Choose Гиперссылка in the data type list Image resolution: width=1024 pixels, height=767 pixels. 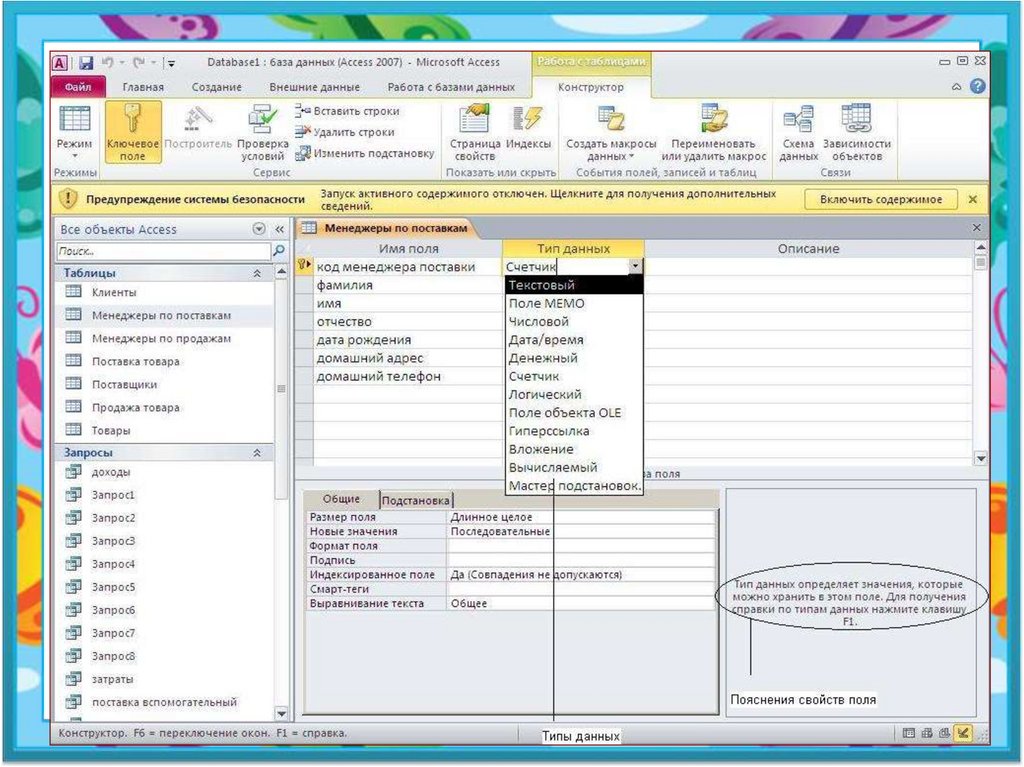coord(574,431)
